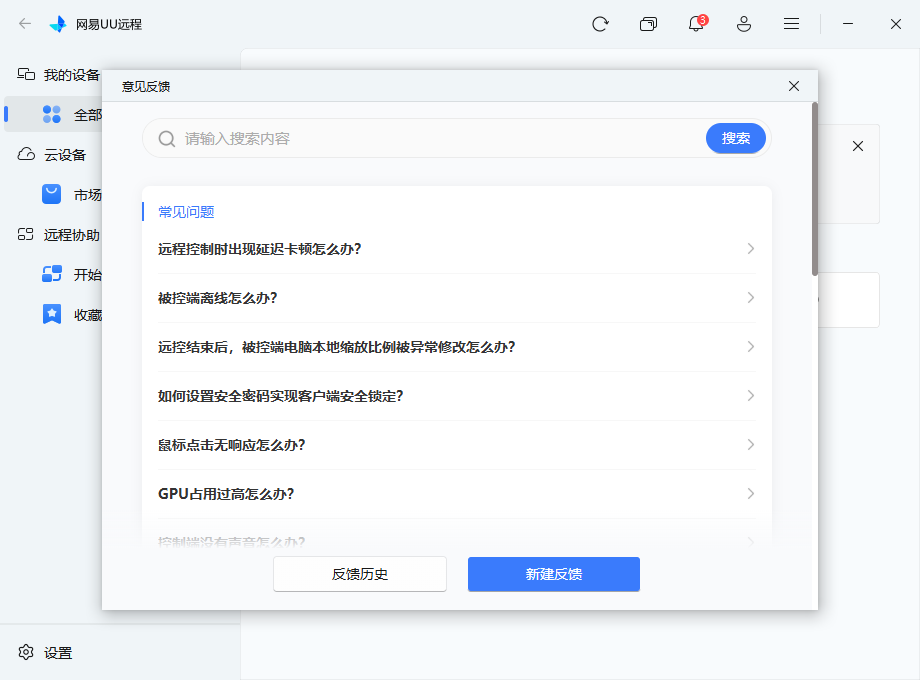Open the hamburger menu icon
The width and height of the screenshot is (920, 680).
(792, 24)
